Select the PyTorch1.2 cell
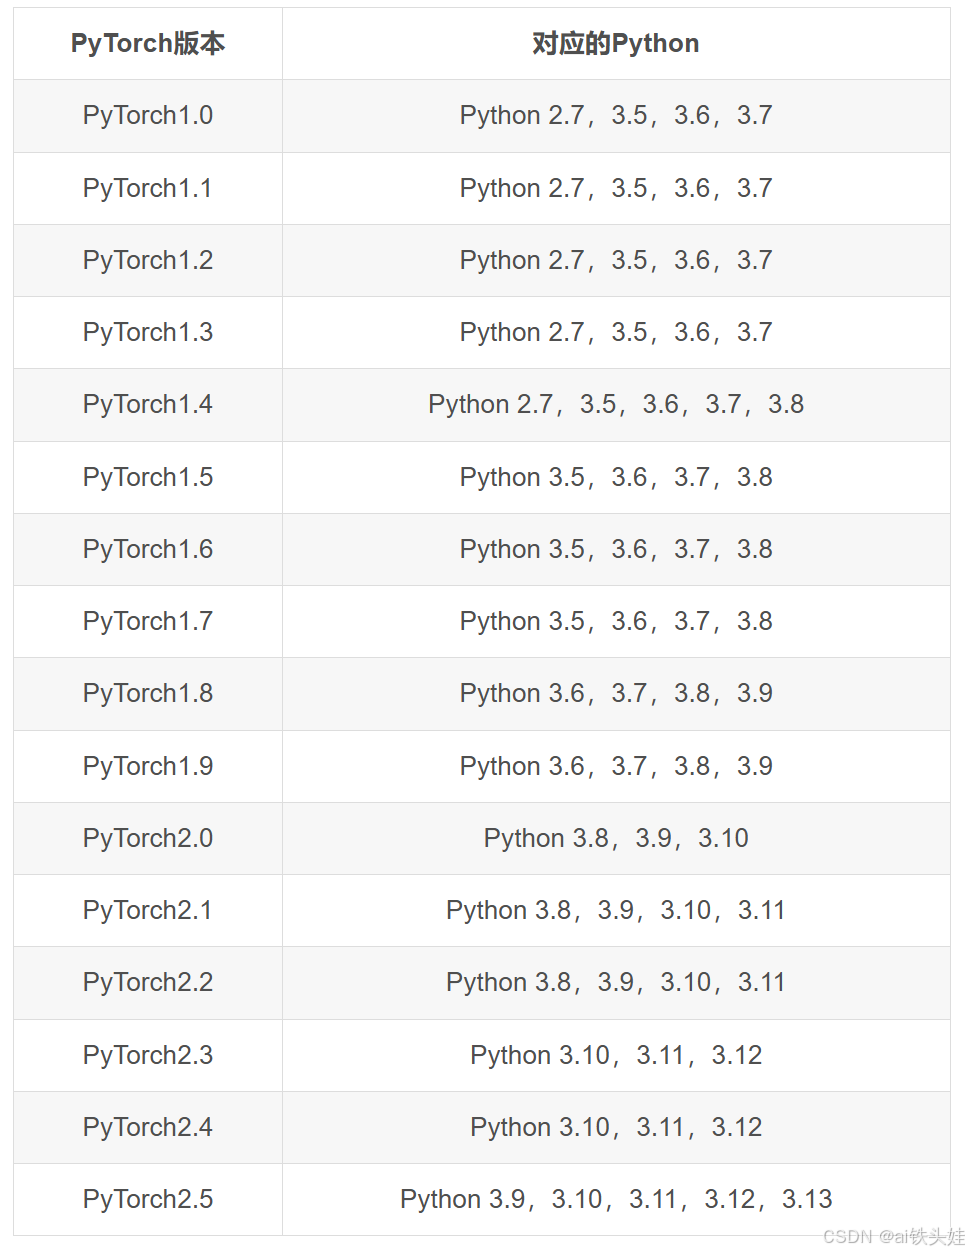The height and width of the screenshot is (1254, 969). pyautogui.click(x=148, y=261)
